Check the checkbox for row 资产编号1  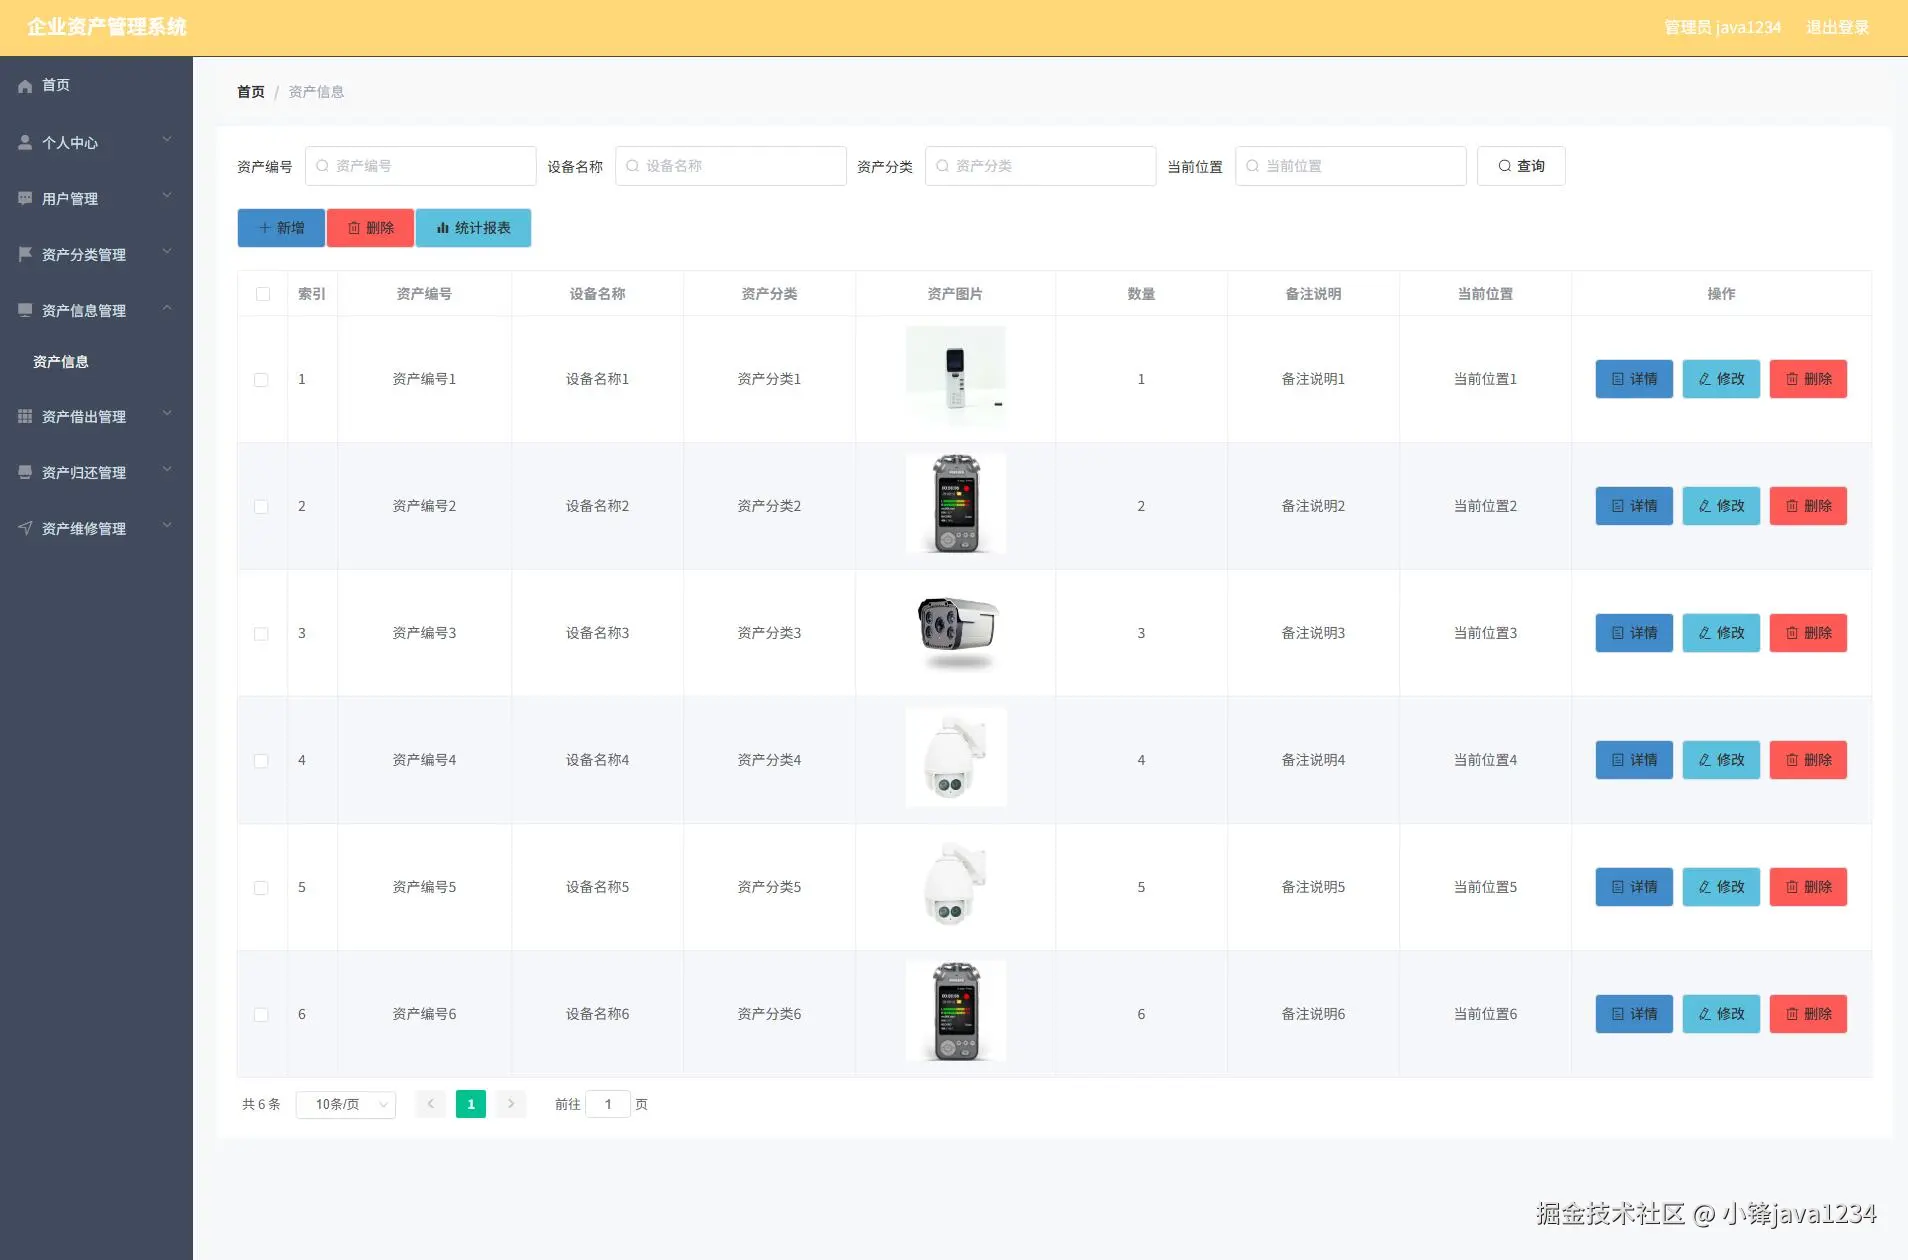pos(261,380)
